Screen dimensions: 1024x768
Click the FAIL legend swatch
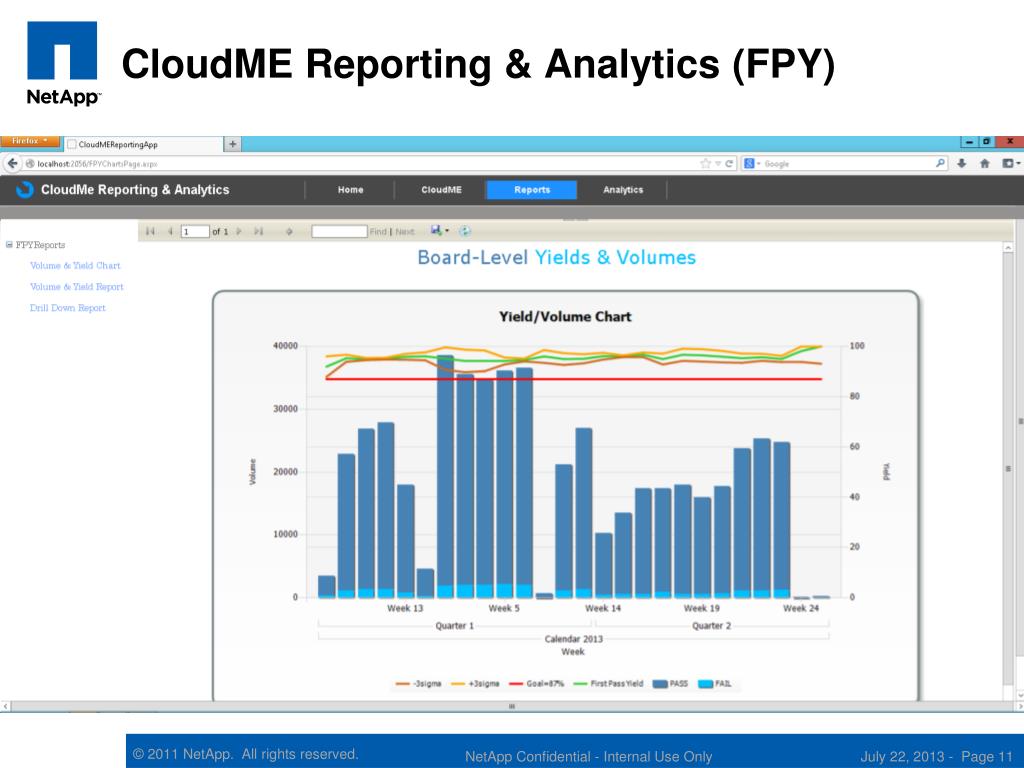pos(705,684)
